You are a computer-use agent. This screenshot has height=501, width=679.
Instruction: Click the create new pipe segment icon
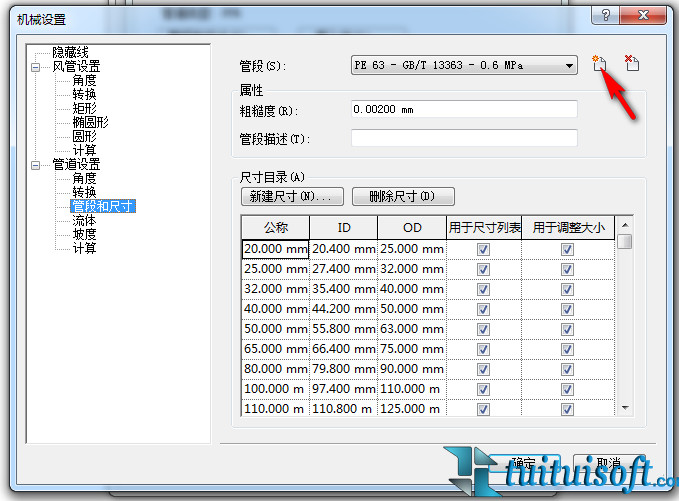pyautogui.click(x=600, y=64)
